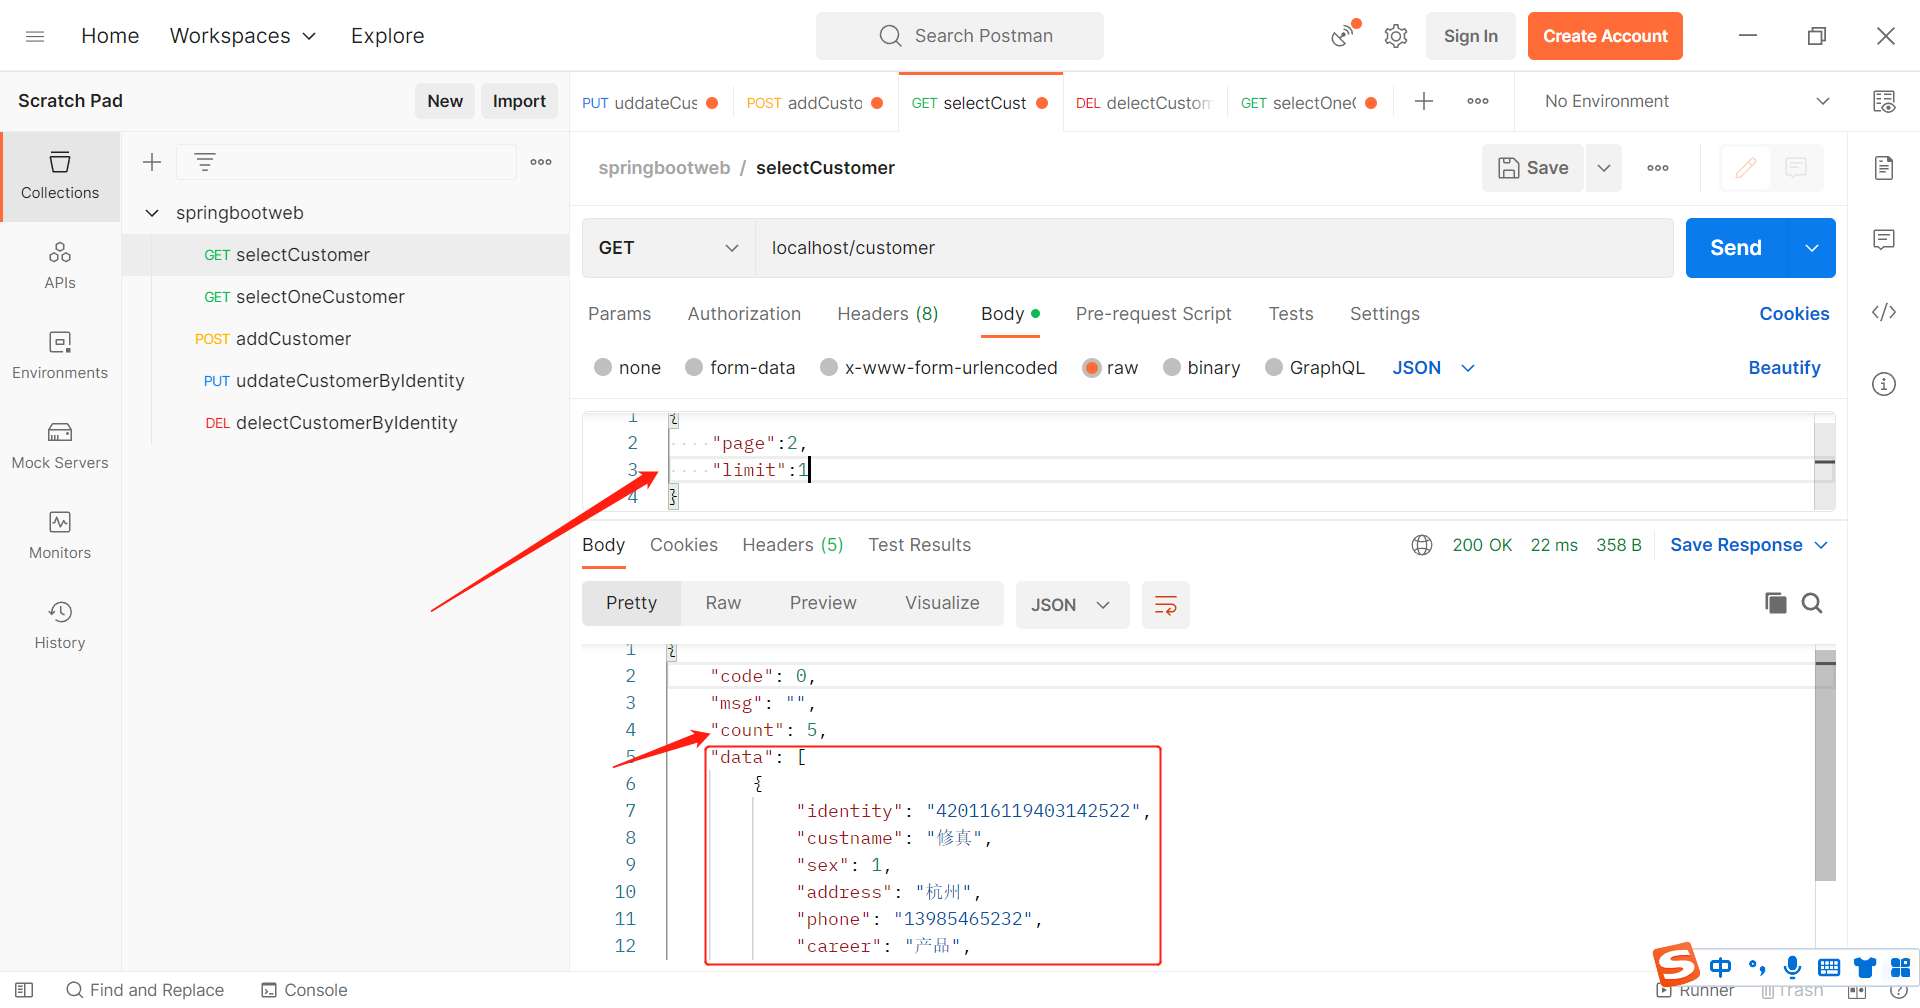
Task: Change the raw body JSON format dropdown
Action: [1434, 368]
